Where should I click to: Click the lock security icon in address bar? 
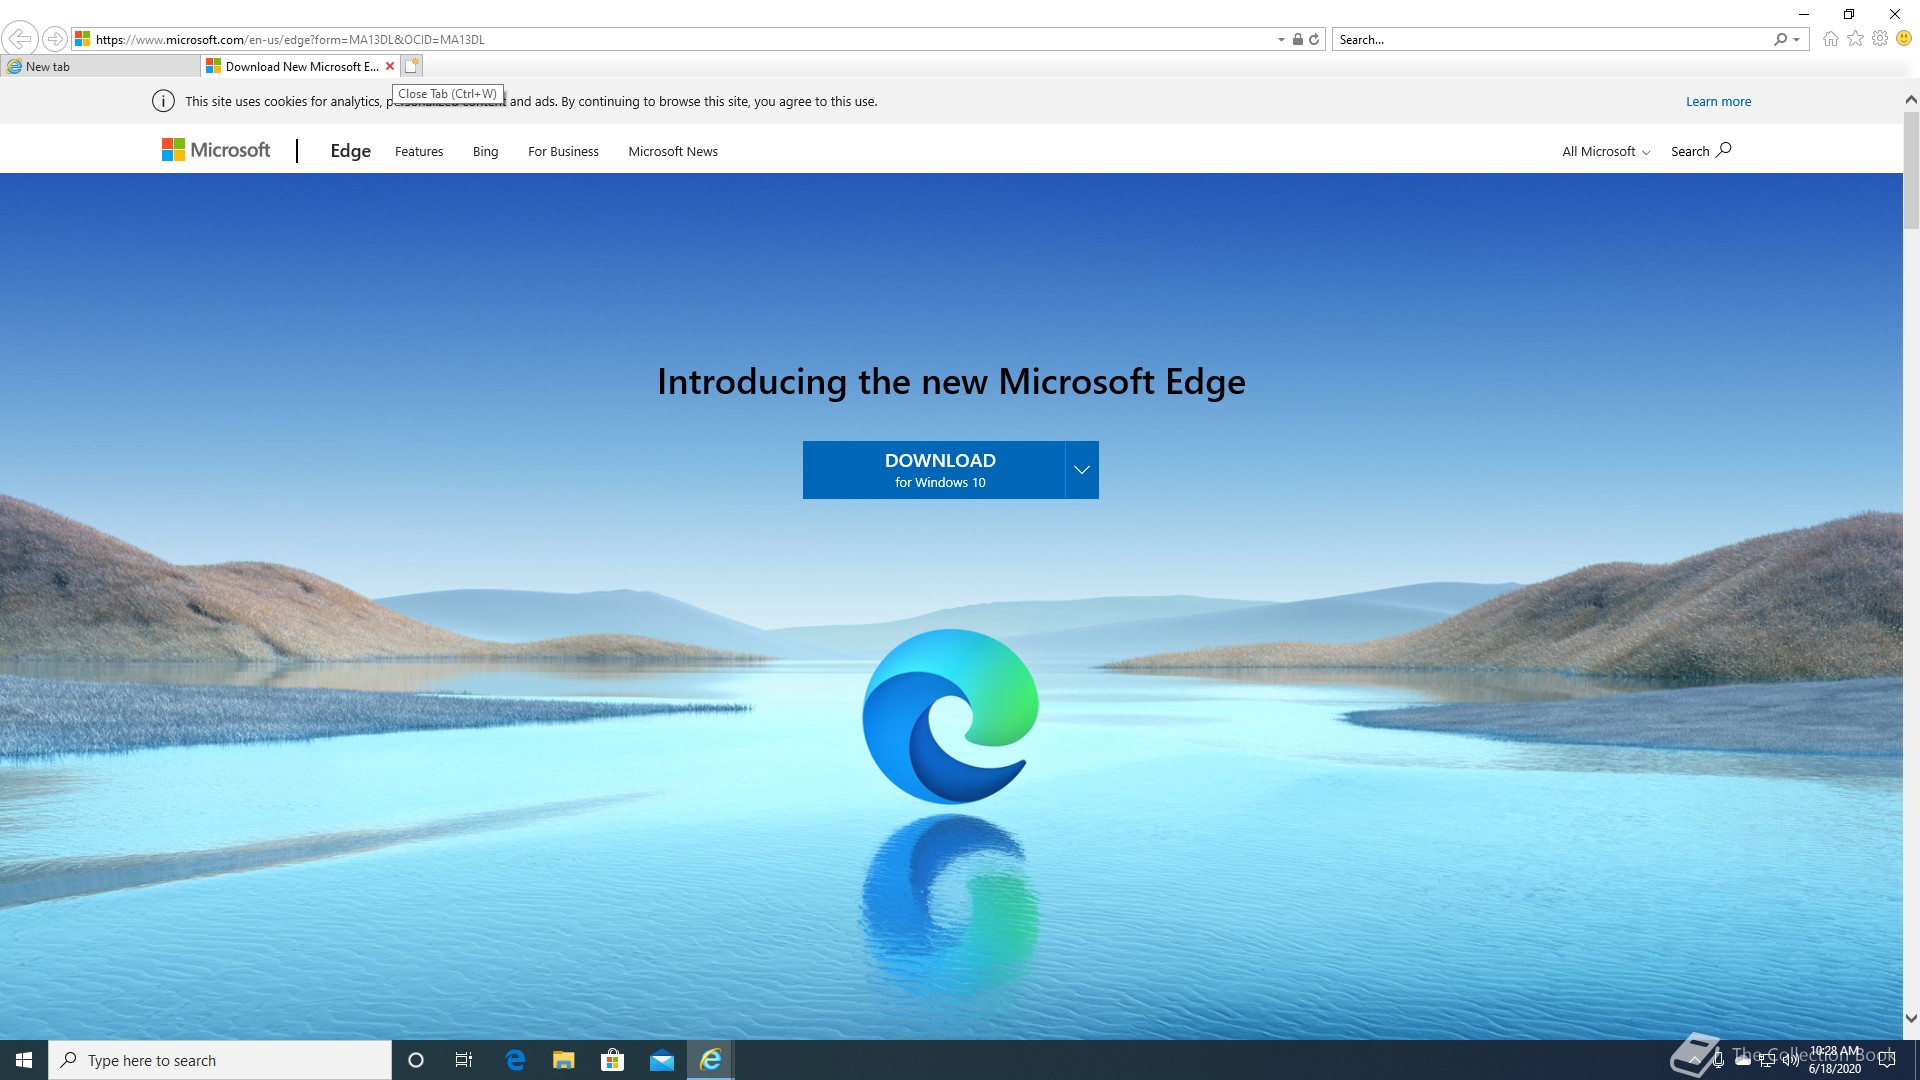point(1297,40)
